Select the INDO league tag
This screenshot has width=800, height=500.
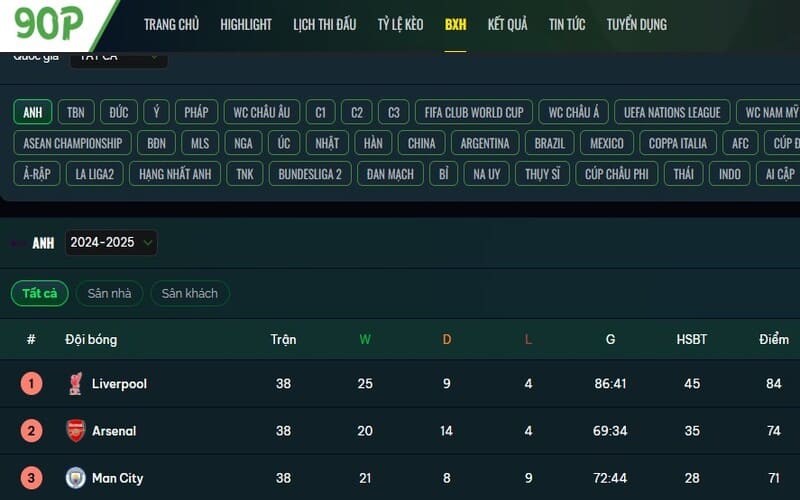pyautogui.click(x=730, y=174)
